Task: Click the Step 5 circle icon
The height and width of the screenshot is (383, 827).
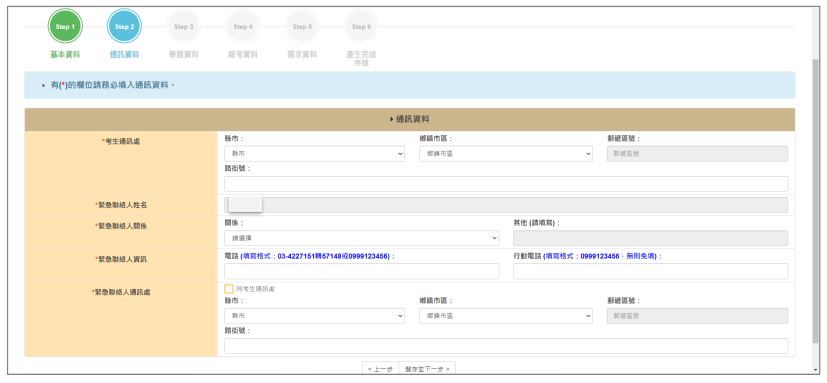Action: point(302,26)
